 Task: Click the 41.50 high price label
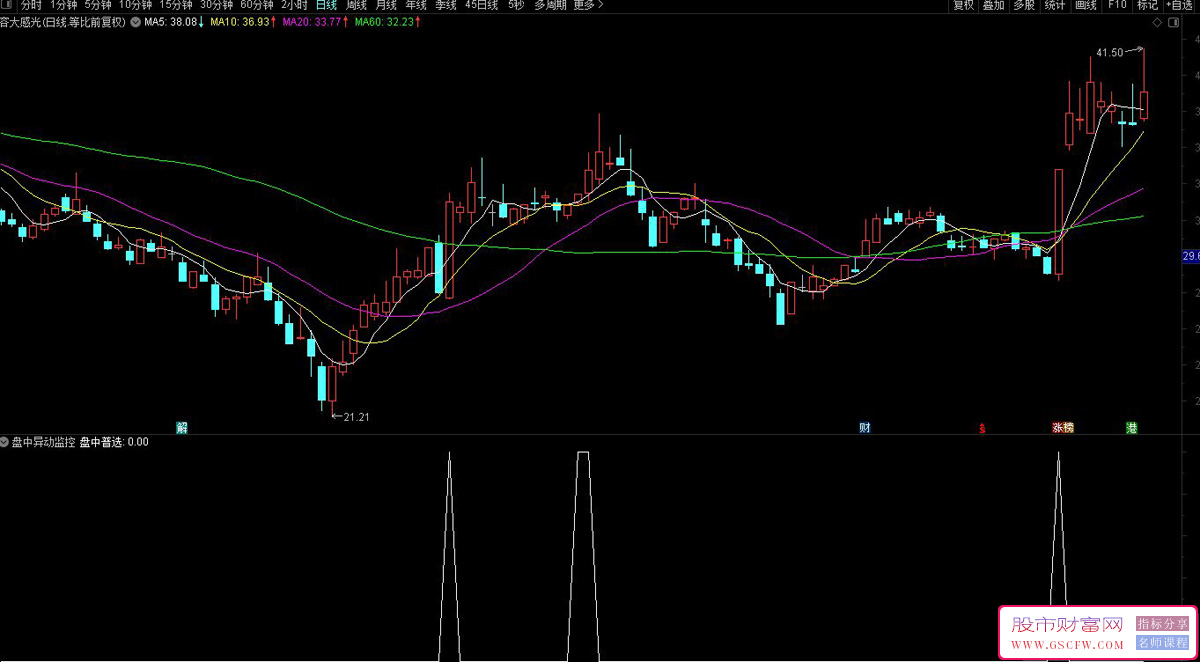tap(1109, 52)
